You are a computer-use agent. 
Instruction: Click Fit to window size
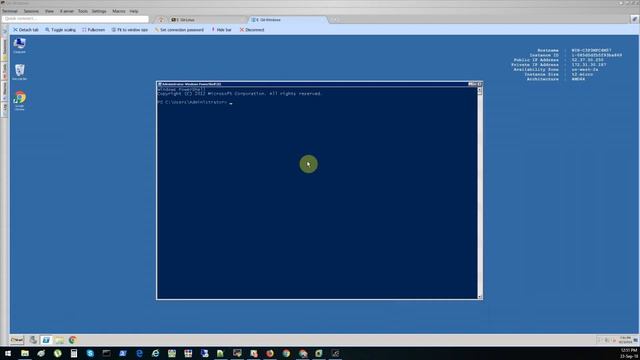(x=130, y=30)
